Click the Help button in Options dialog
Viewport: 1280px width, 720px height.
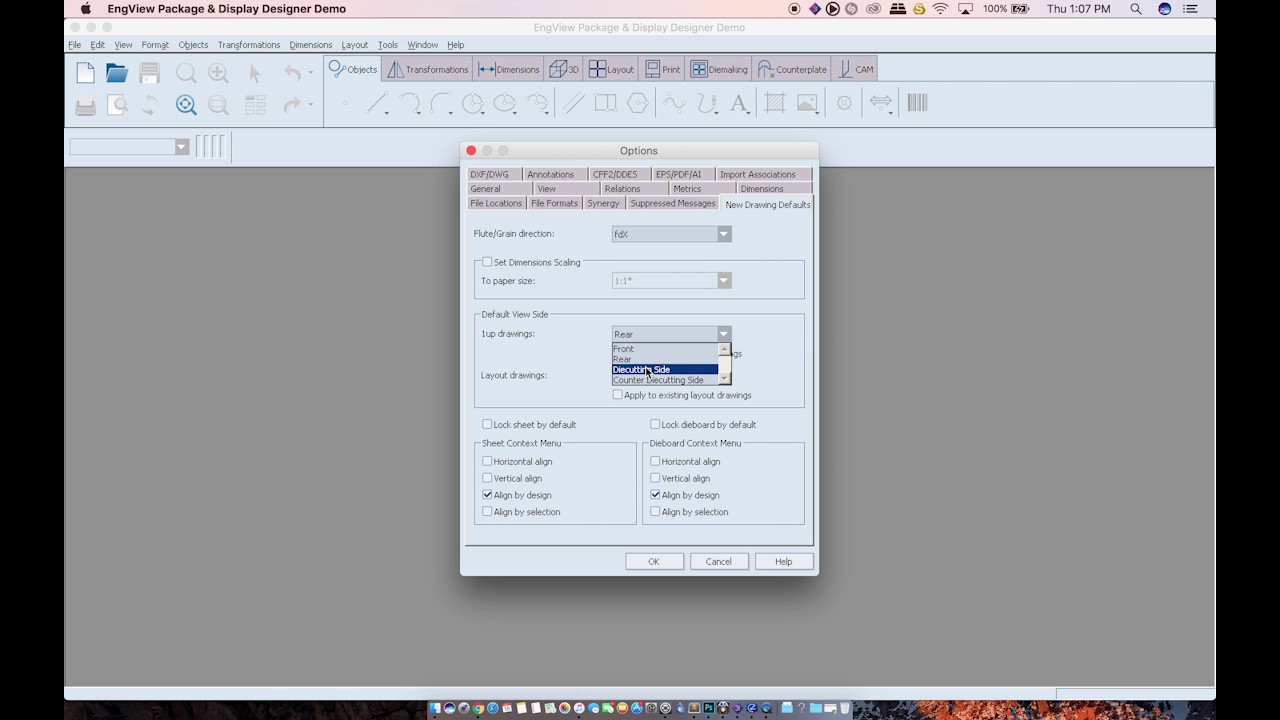784,562
